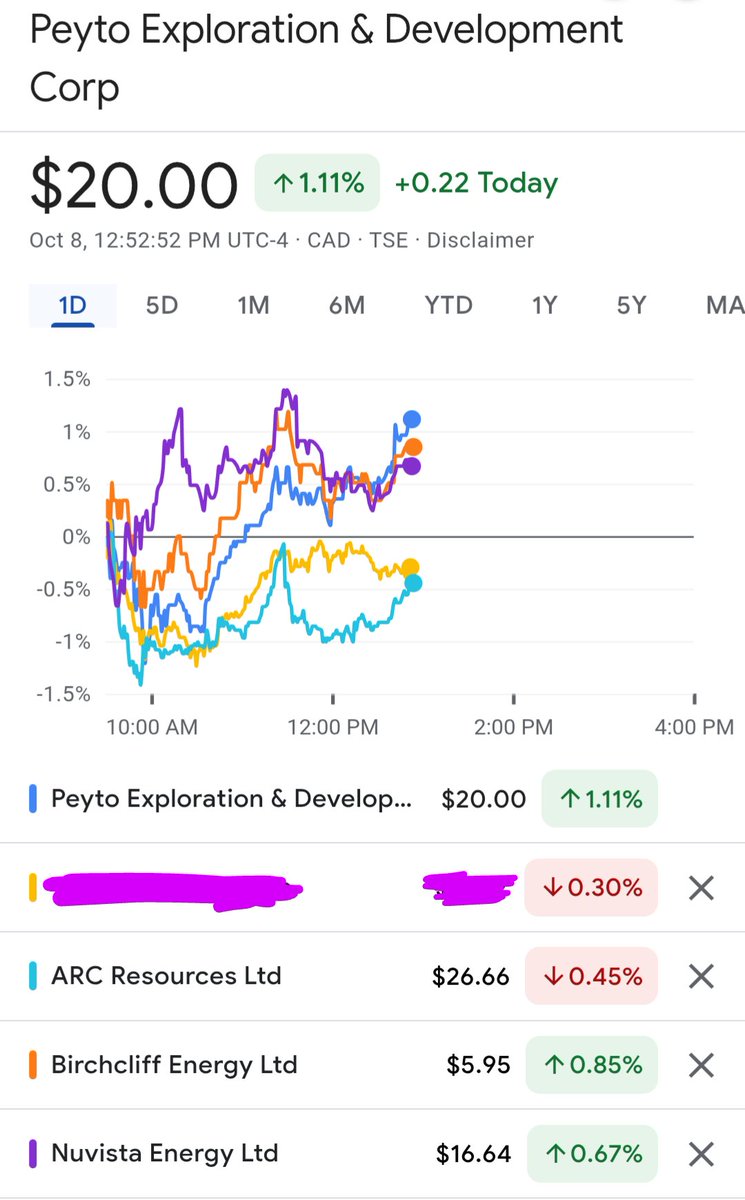Click the purple Nuvista color marker
Screen dimensions: 745x1200
[x=34, y=1155]
